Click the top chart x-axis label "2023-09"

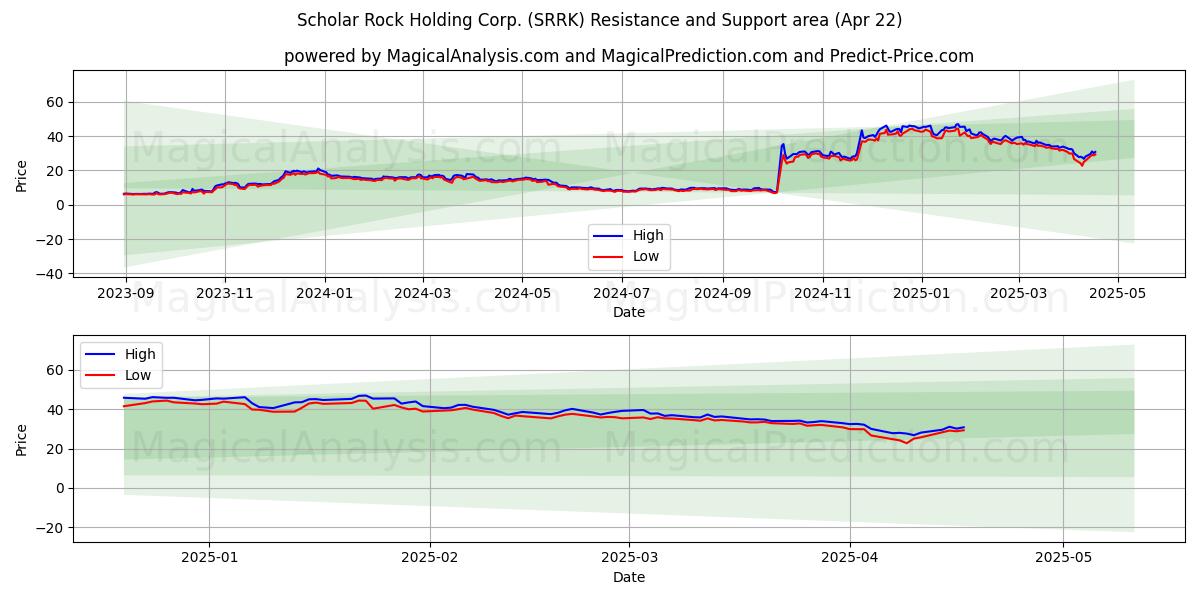click(125, 296)
